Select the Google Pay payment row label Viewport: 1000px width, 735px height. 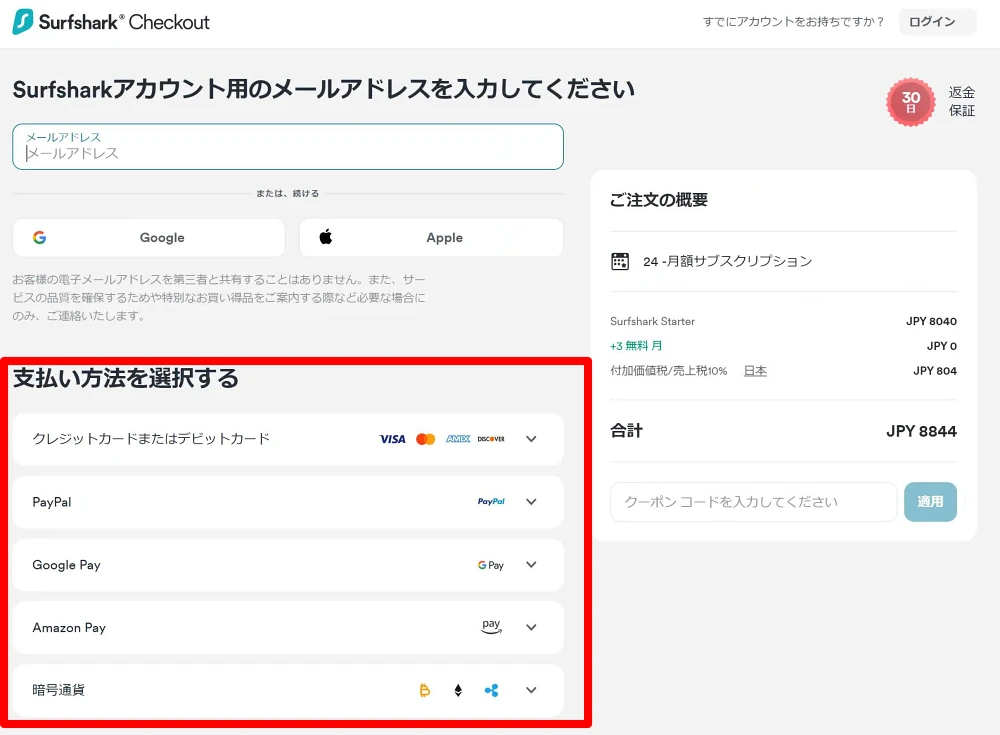pyautogui.click(x=66, y=565)
